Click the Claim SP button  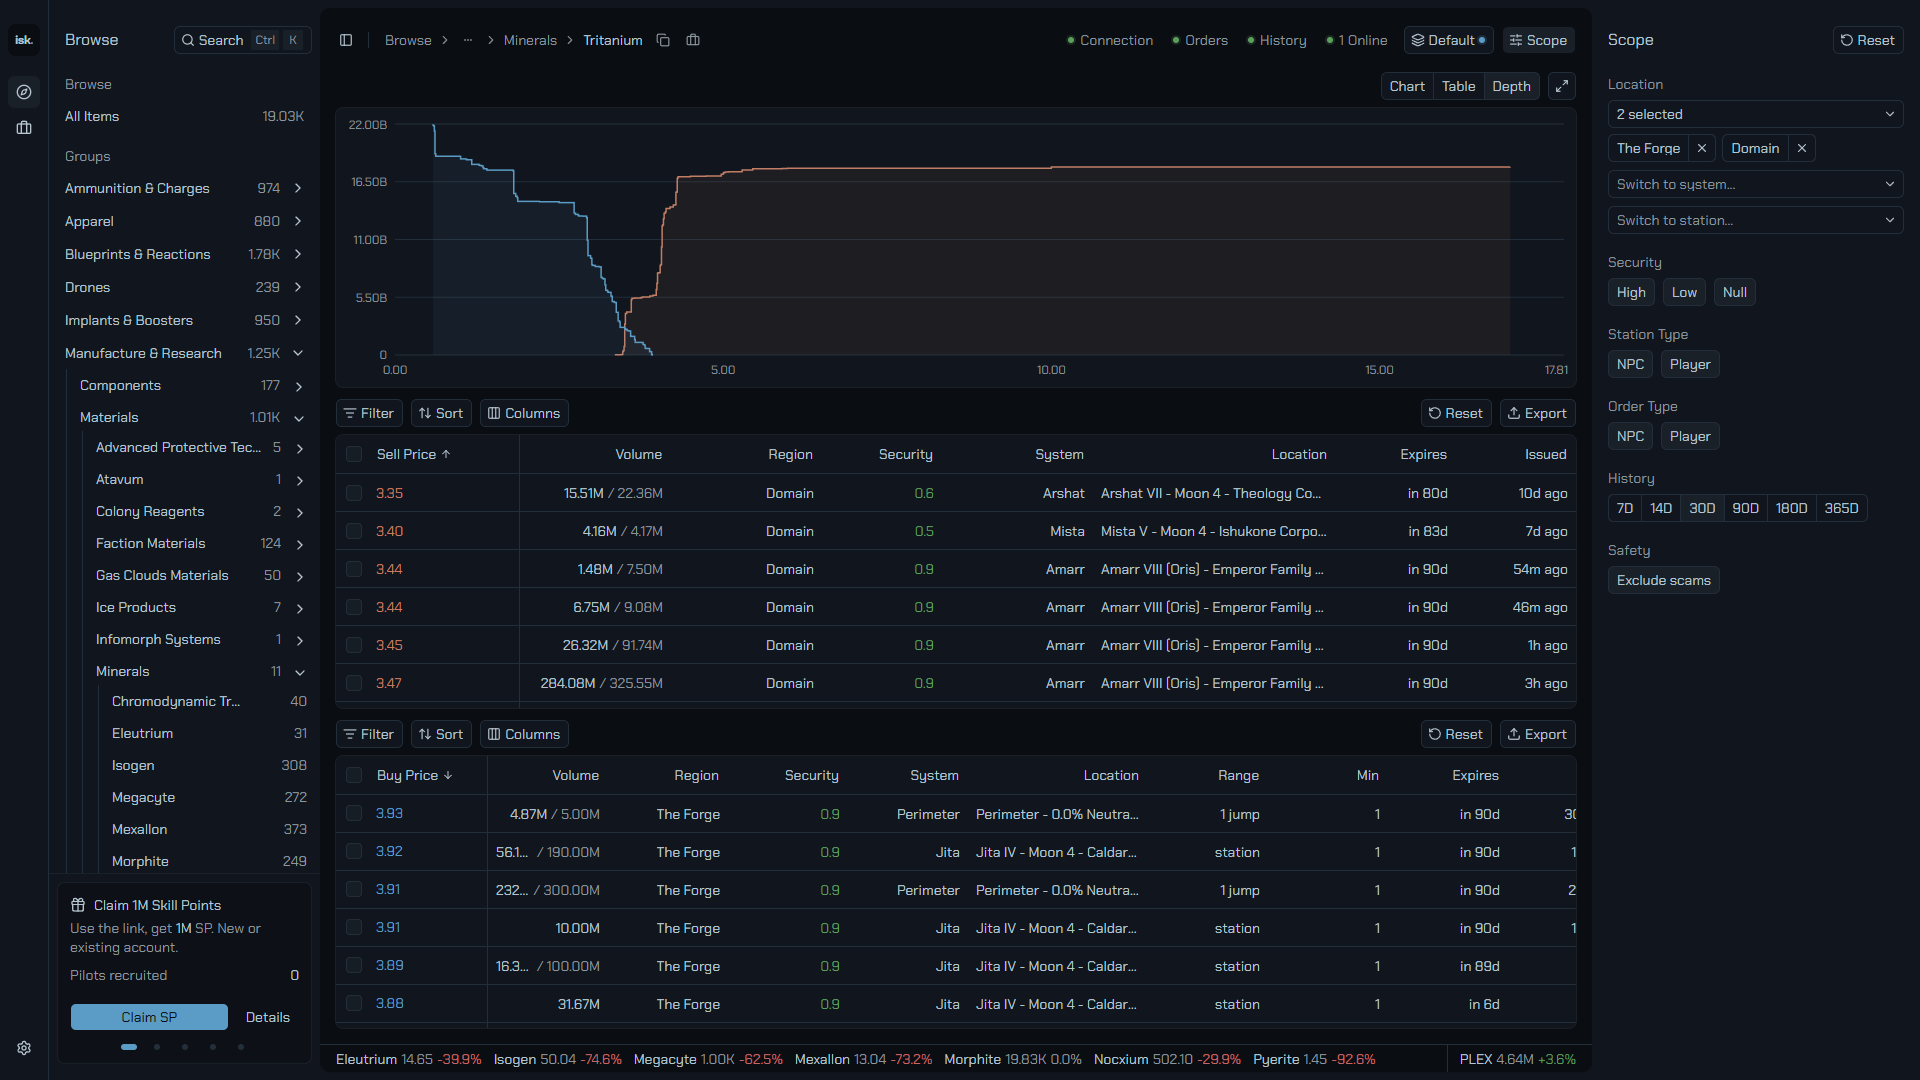pyautogui.click(x=149, y=1017)
